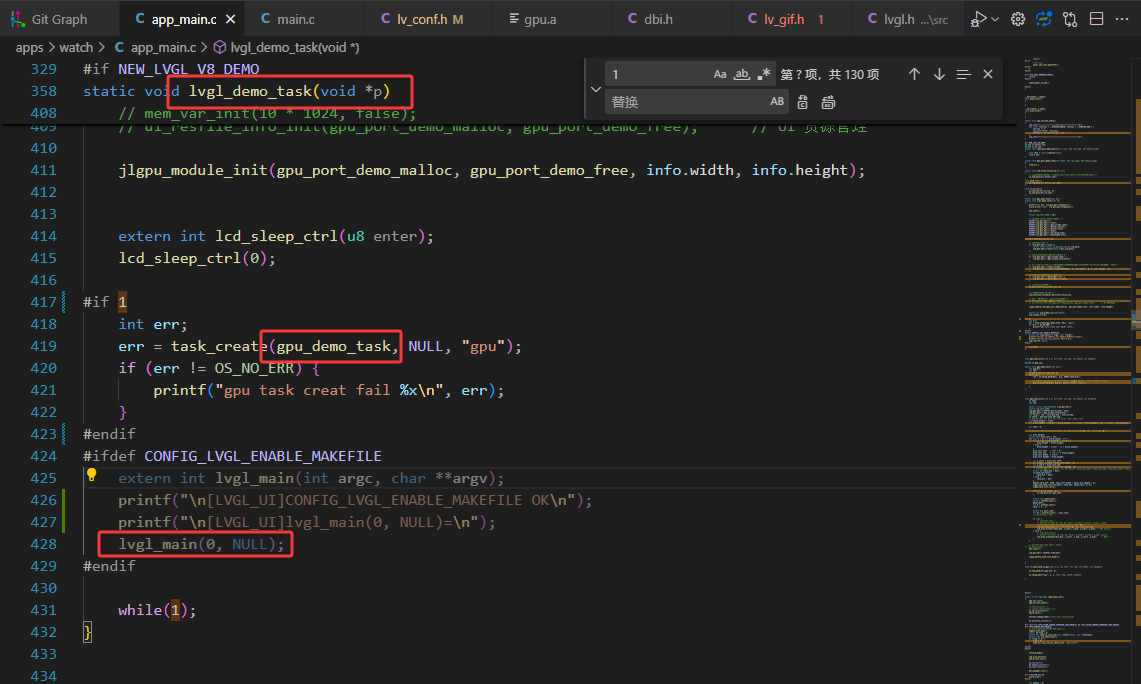Click CONFIG_LVGL_ENABLE_MAKEFILE on line 424
The height and width of the screenshot is (684, 1141).
point(263,456)
